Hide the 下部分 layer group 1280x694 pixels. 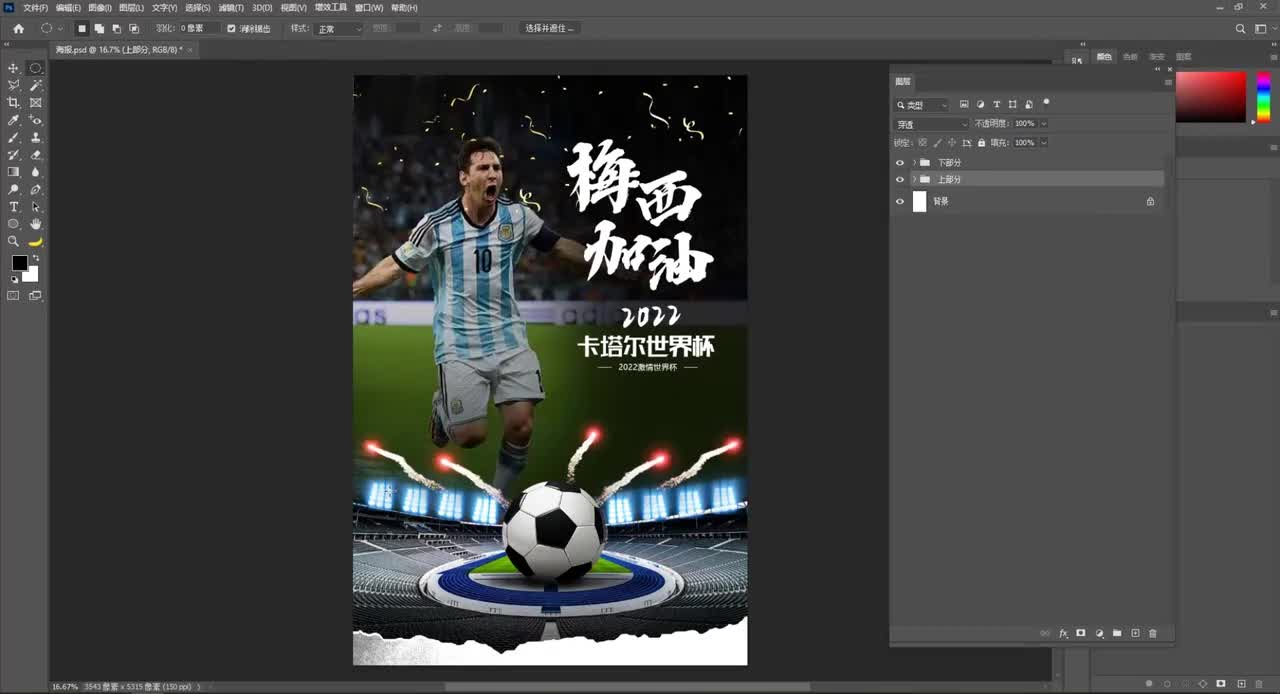899,162
